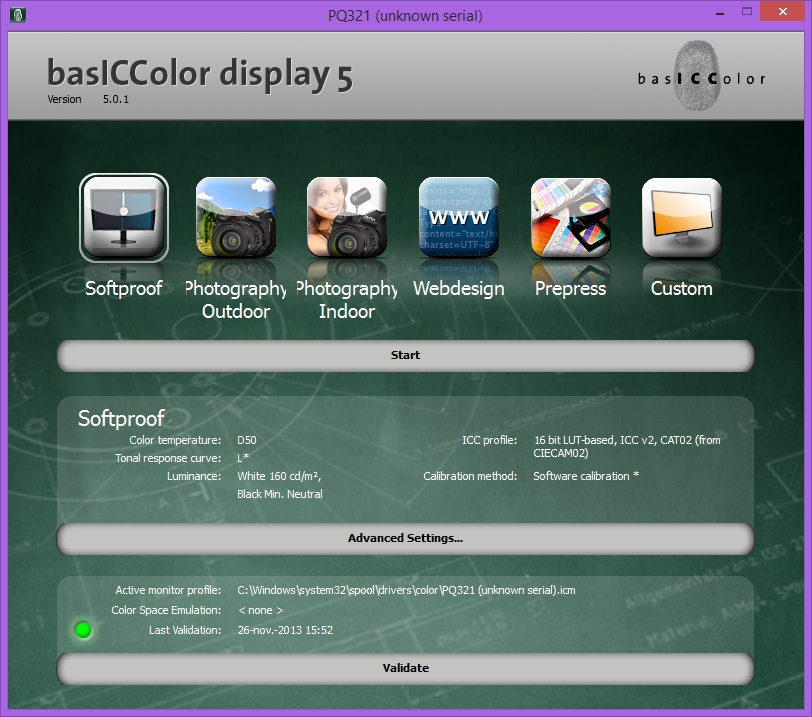
Task: Click the basICColor fingerprint logo
Action: coord(701,77)
